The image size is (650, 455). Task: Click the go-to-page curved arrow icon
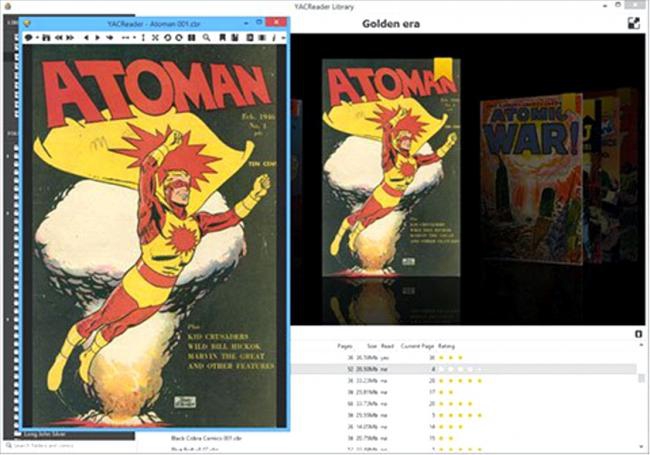[110, 37]
